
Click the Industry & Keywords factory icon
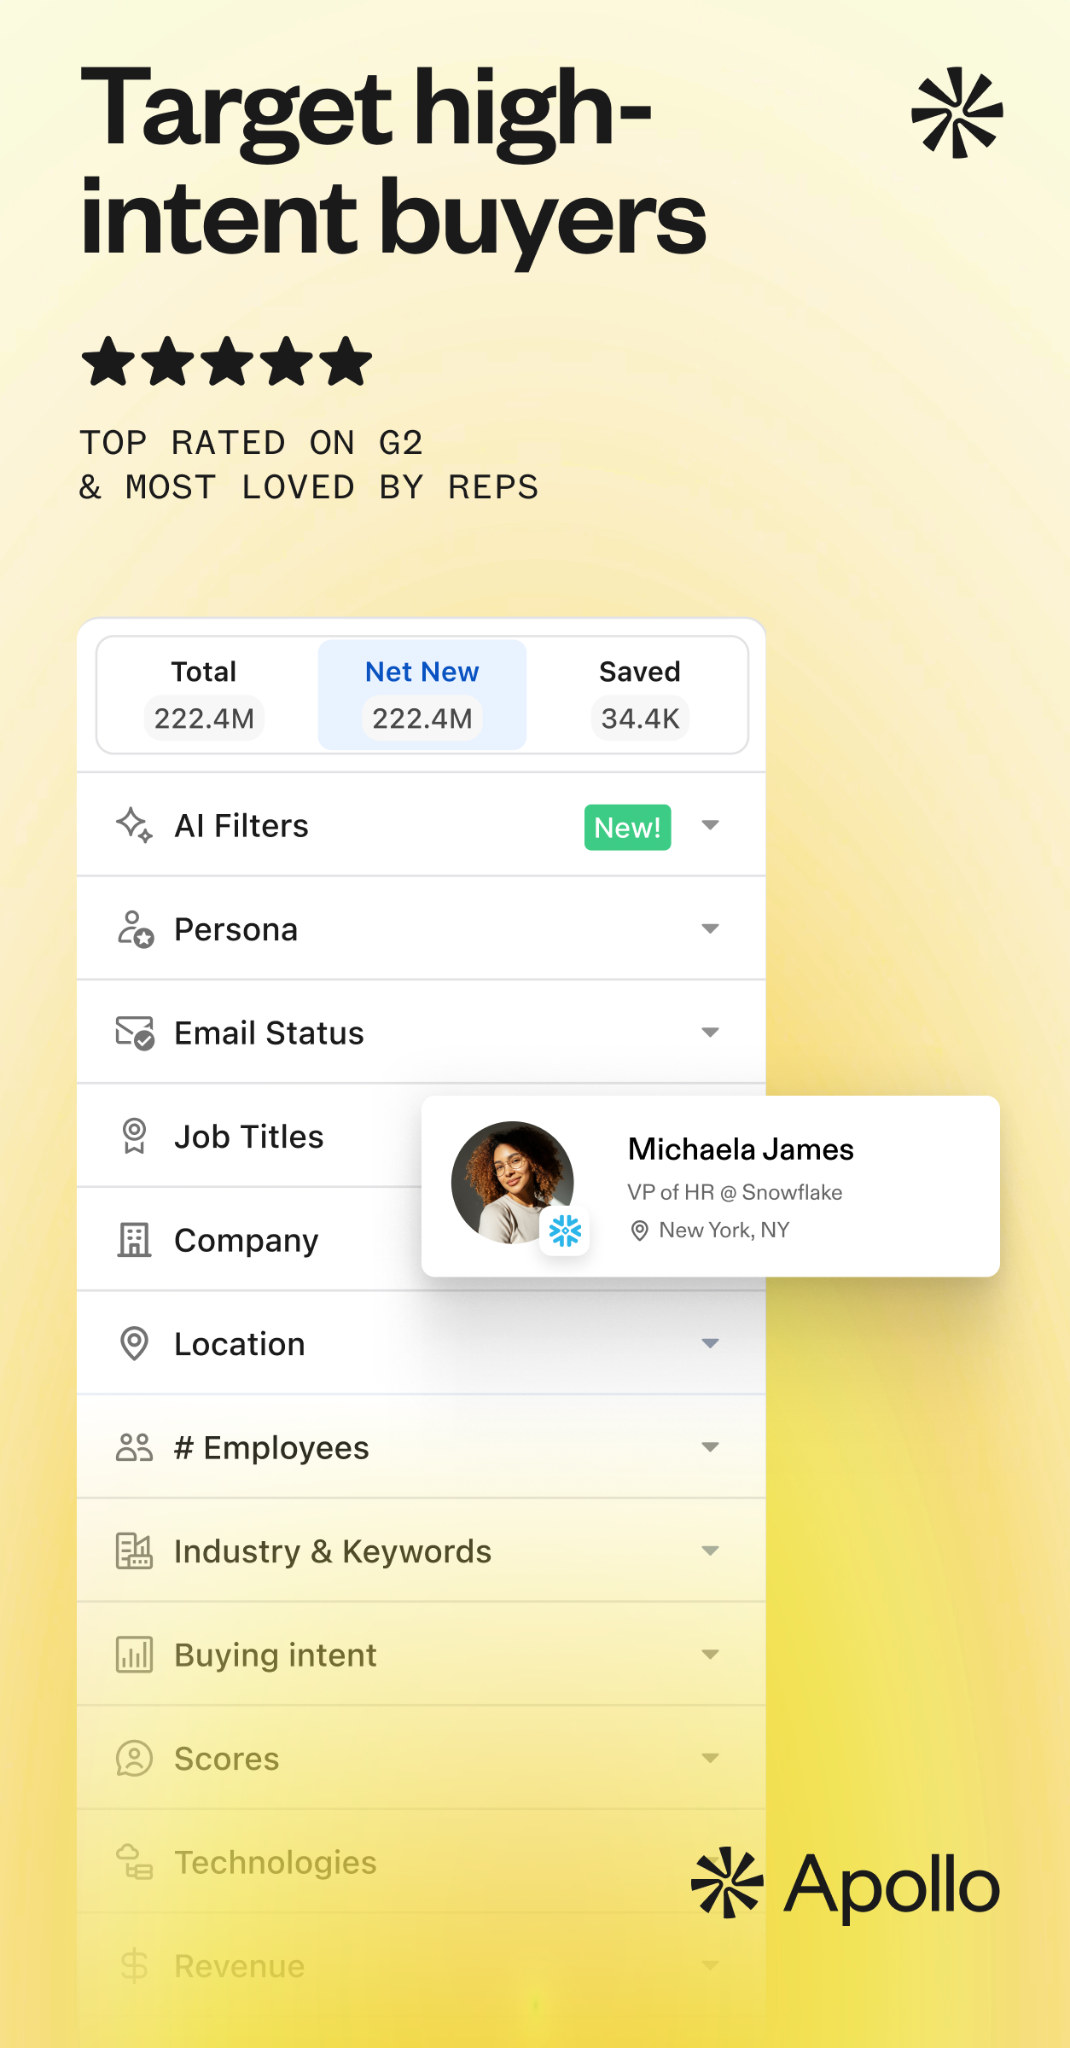(134, 1551)
